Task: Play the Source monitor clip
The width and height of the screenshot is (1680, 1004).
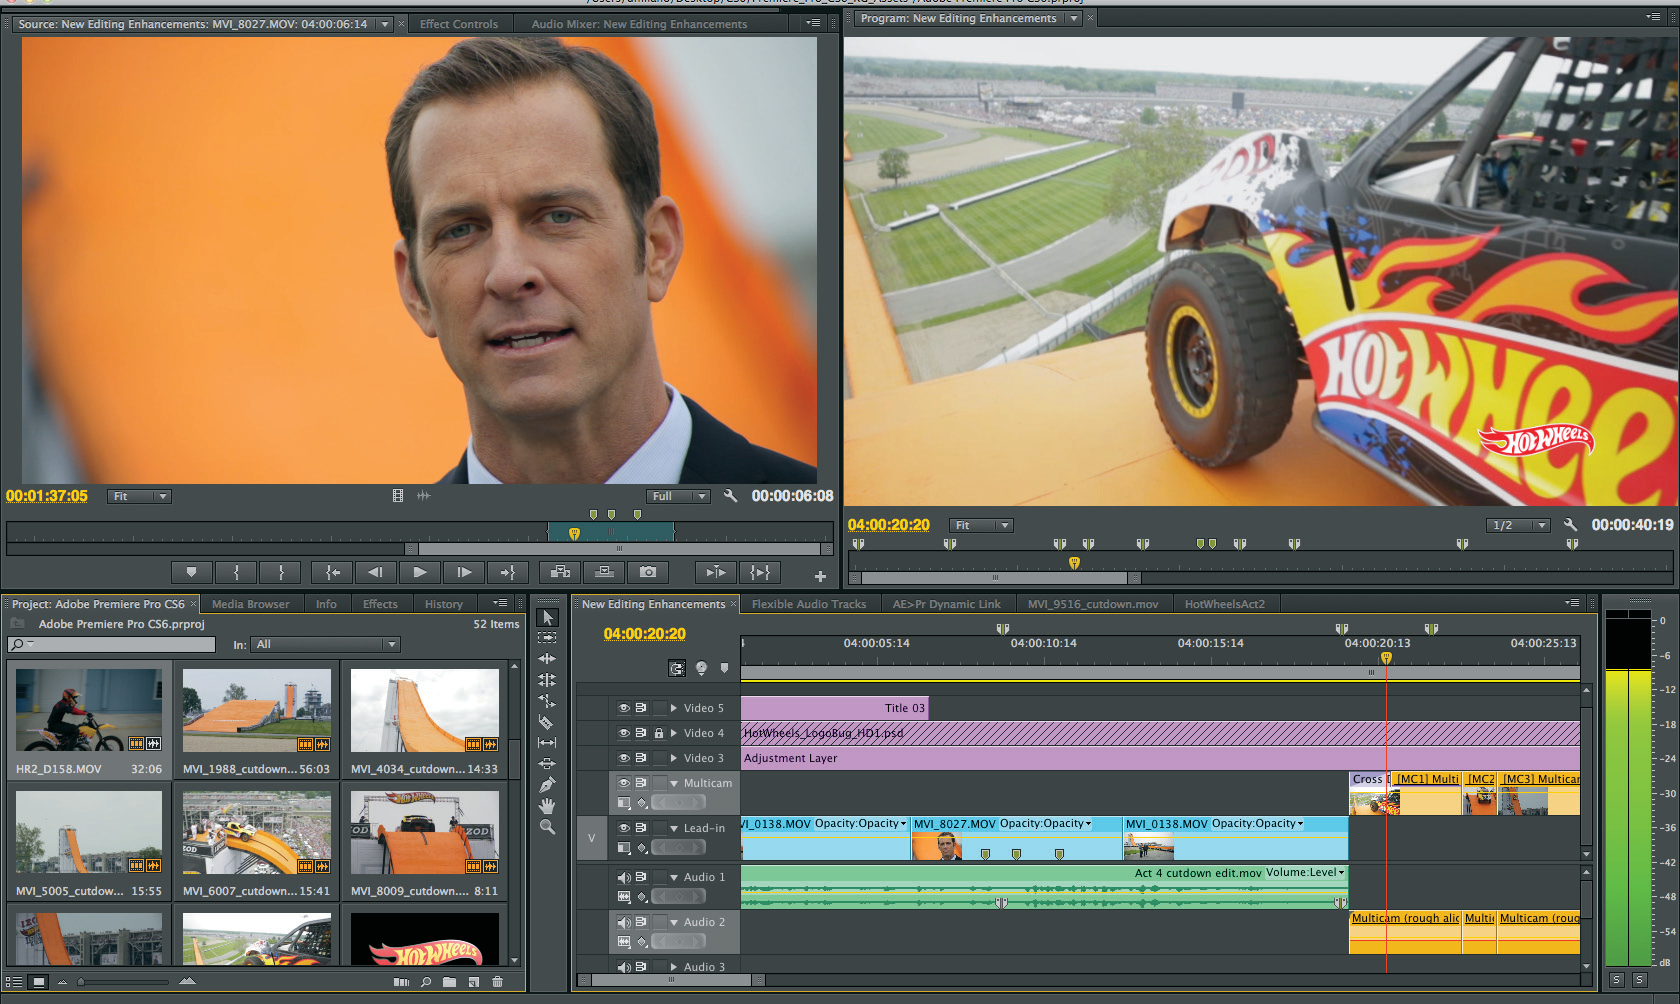Action: [x=419, y=572]
